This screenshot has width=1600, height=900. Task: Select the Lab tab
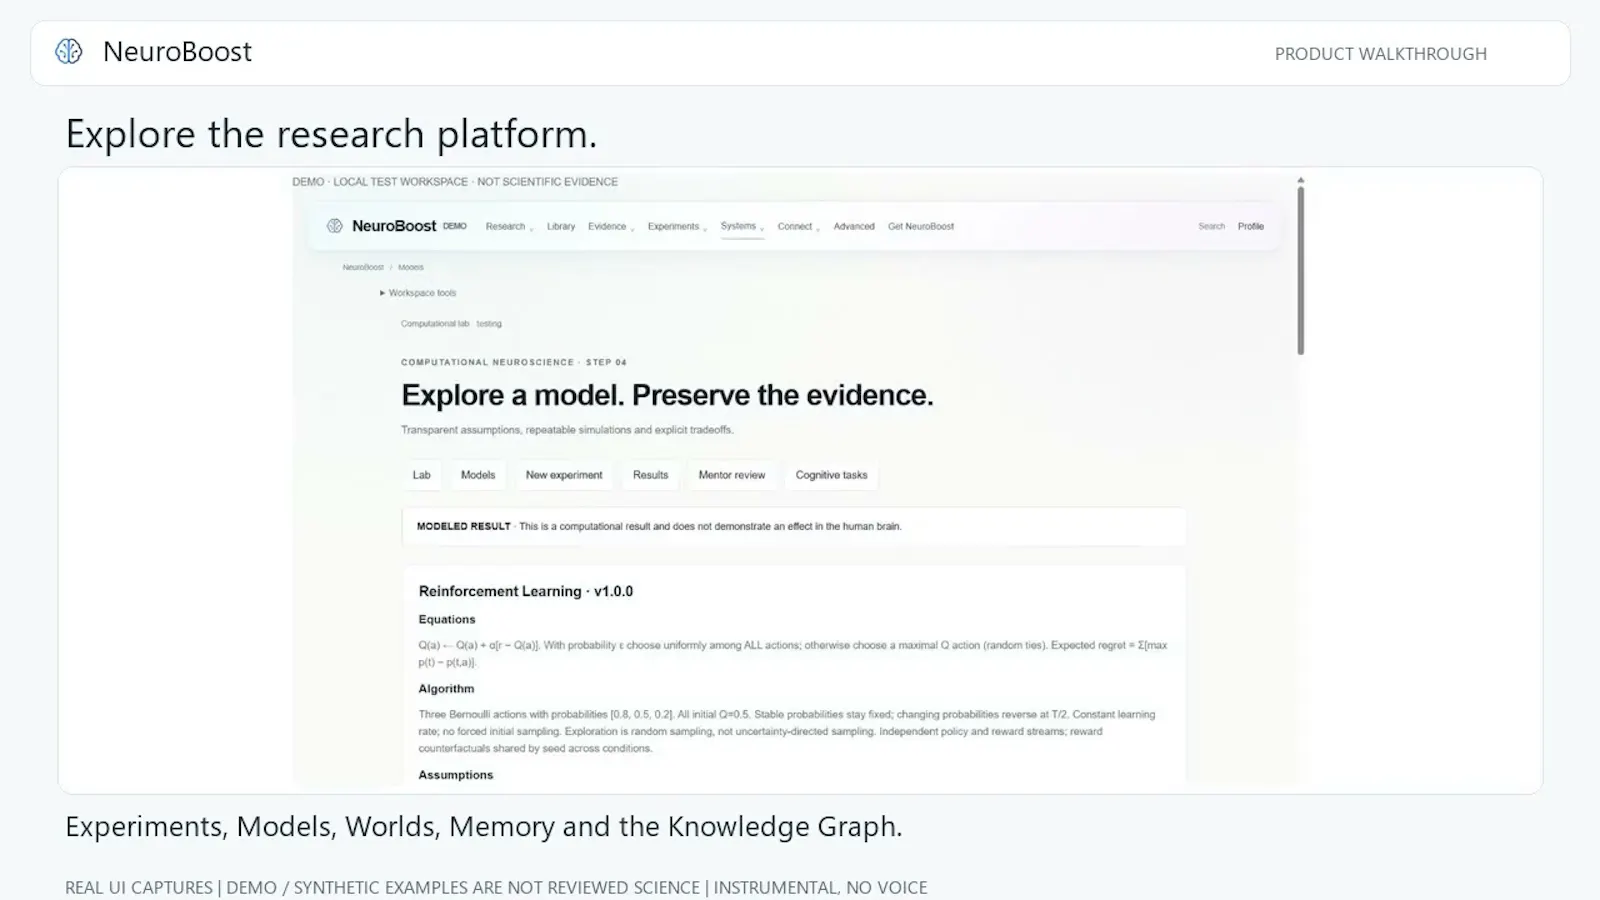(x=422, y=475)
